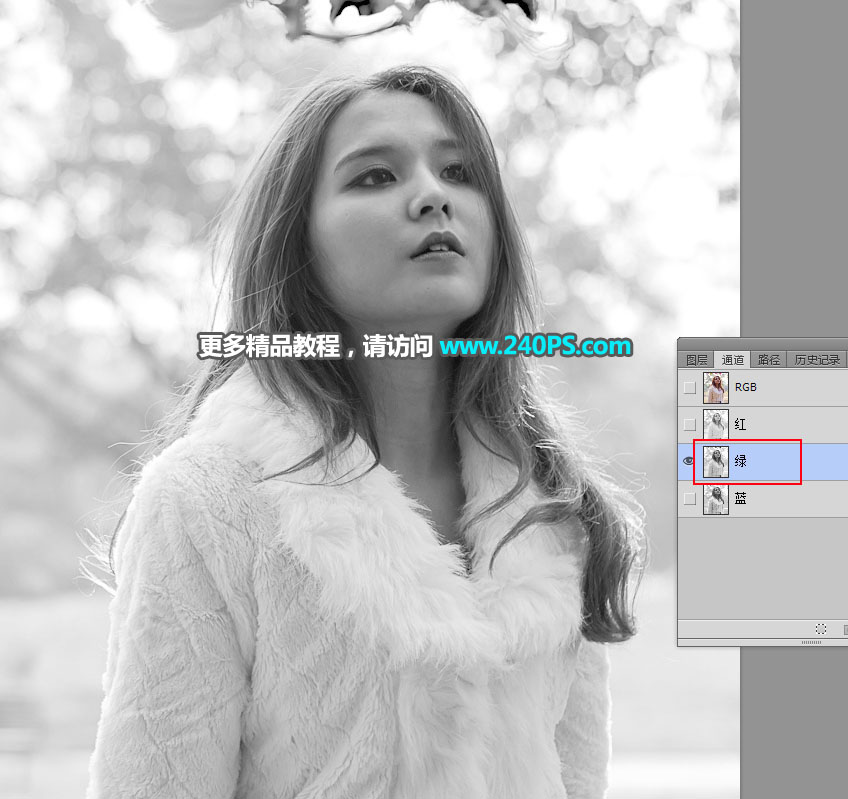The height and width of the screenshot is (799, 848).
Task: Click the 绿 channel thumbnail
Action: (716, 461)
